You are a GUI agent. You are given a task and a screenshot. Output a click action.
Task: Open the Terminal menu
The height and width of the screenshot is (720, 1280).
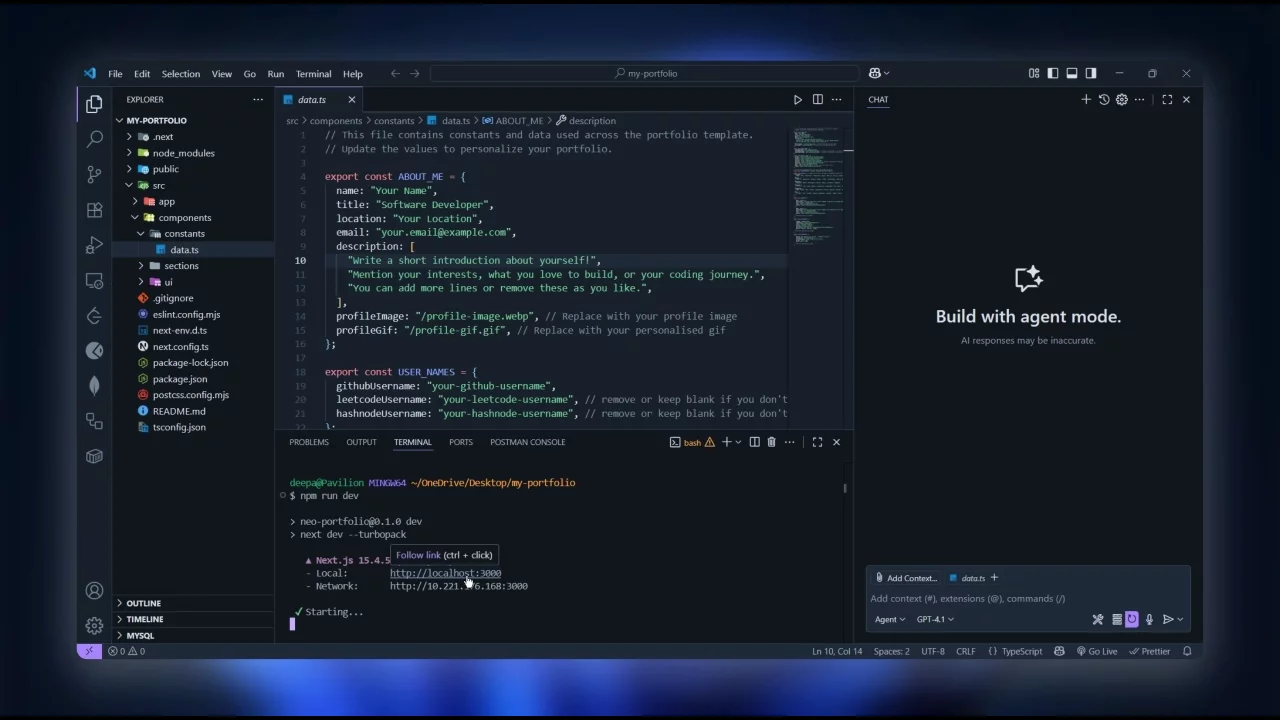[x=313, y=73]
